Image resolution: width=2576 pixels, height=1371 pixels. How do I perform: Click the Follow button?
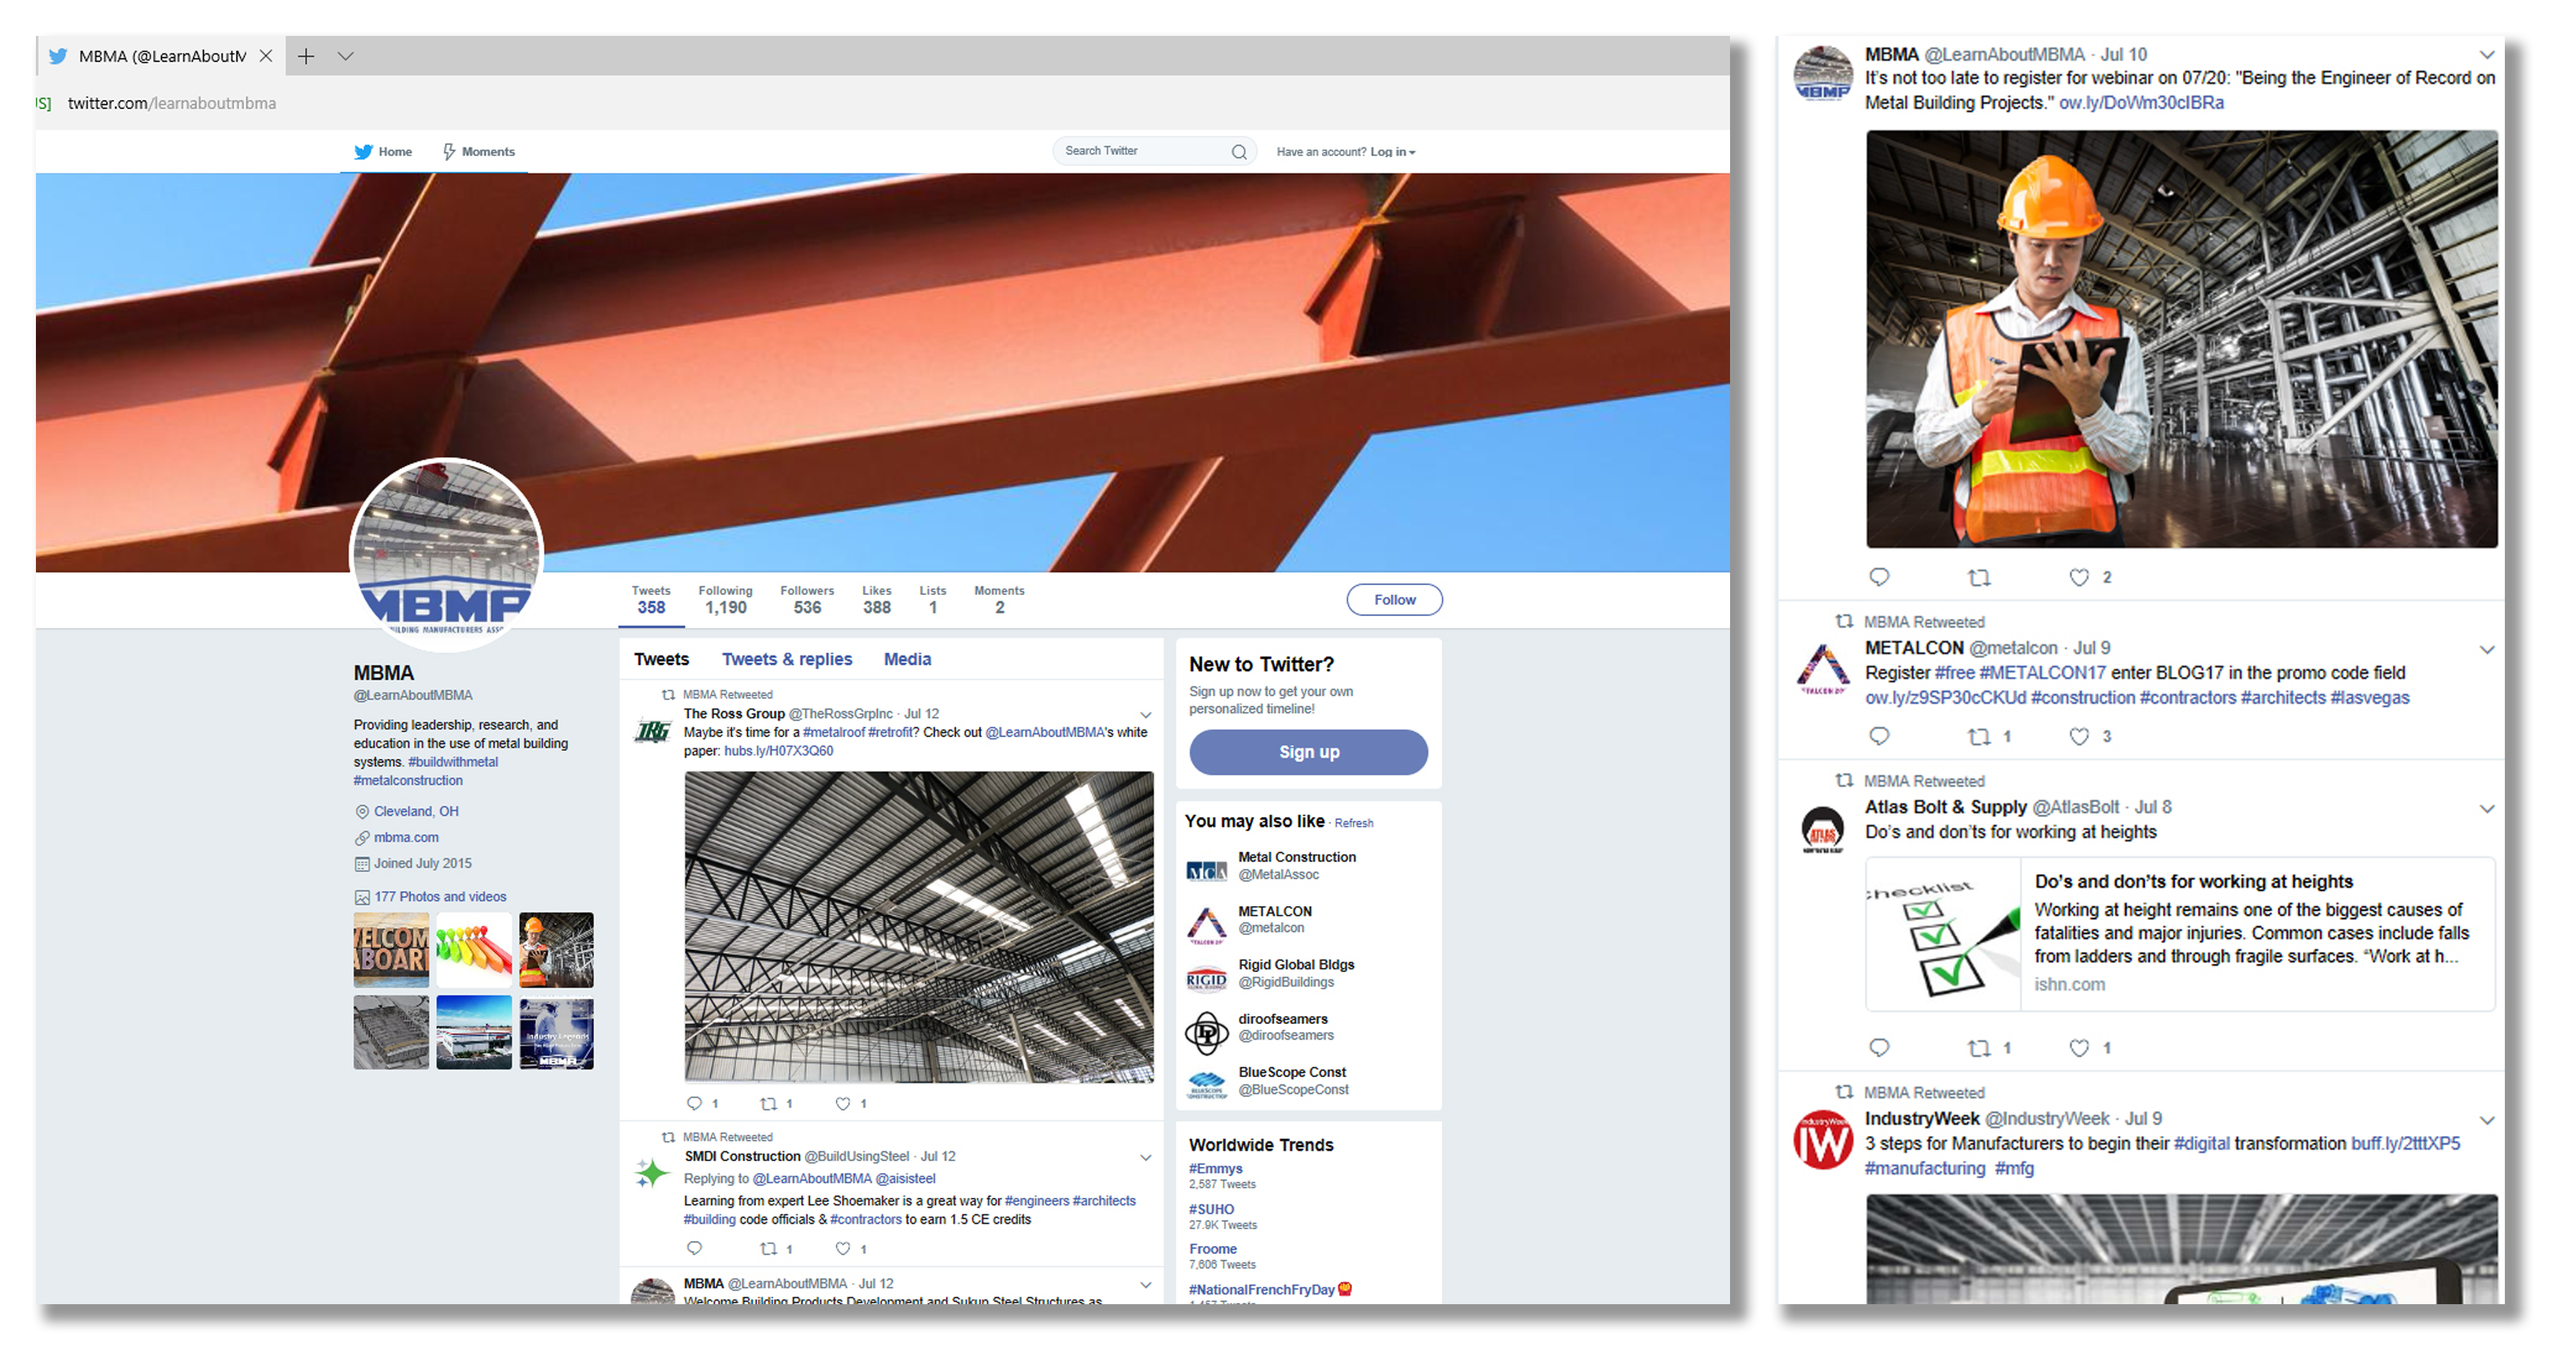[1394, 600]
